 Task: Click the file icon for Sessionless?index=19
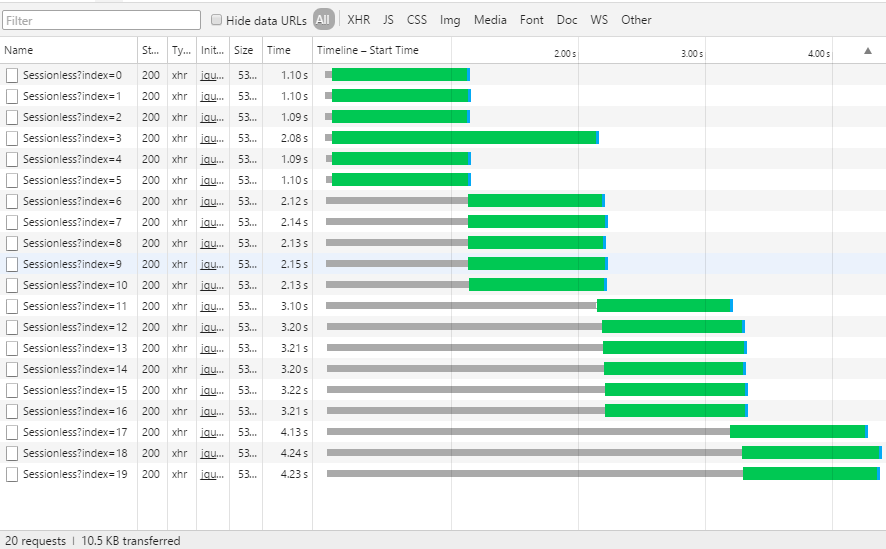click(x=12, y=474)
